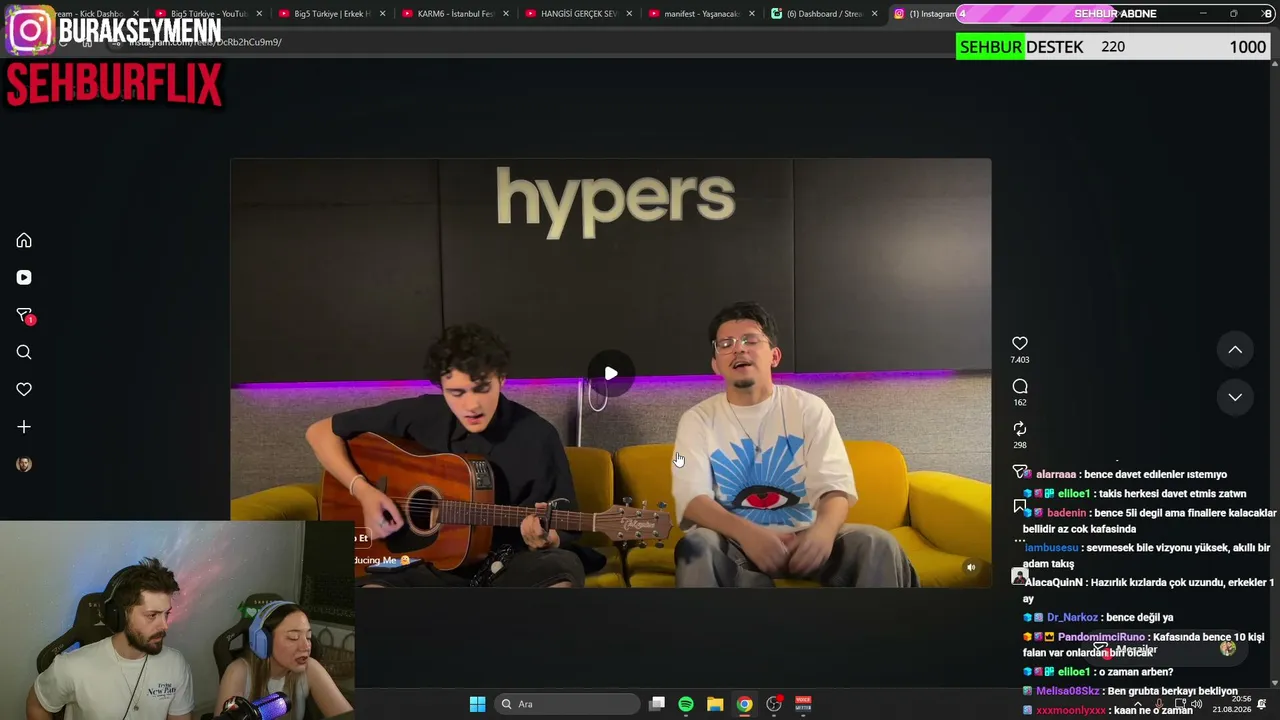
Task: Open the Windows notification center bell
Action: pyautogui.click(x=1262, y=704)
